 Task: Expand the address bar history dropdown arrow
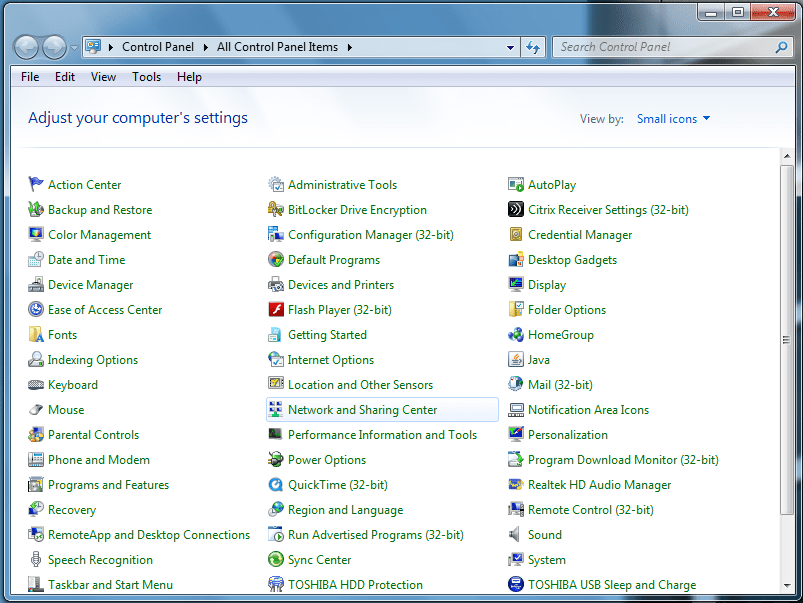click(x=510, y=48)
